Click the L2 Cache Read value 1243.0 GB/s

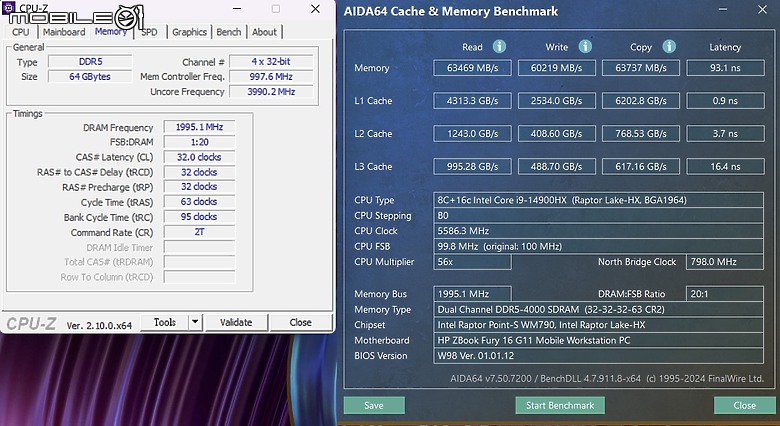472,133
